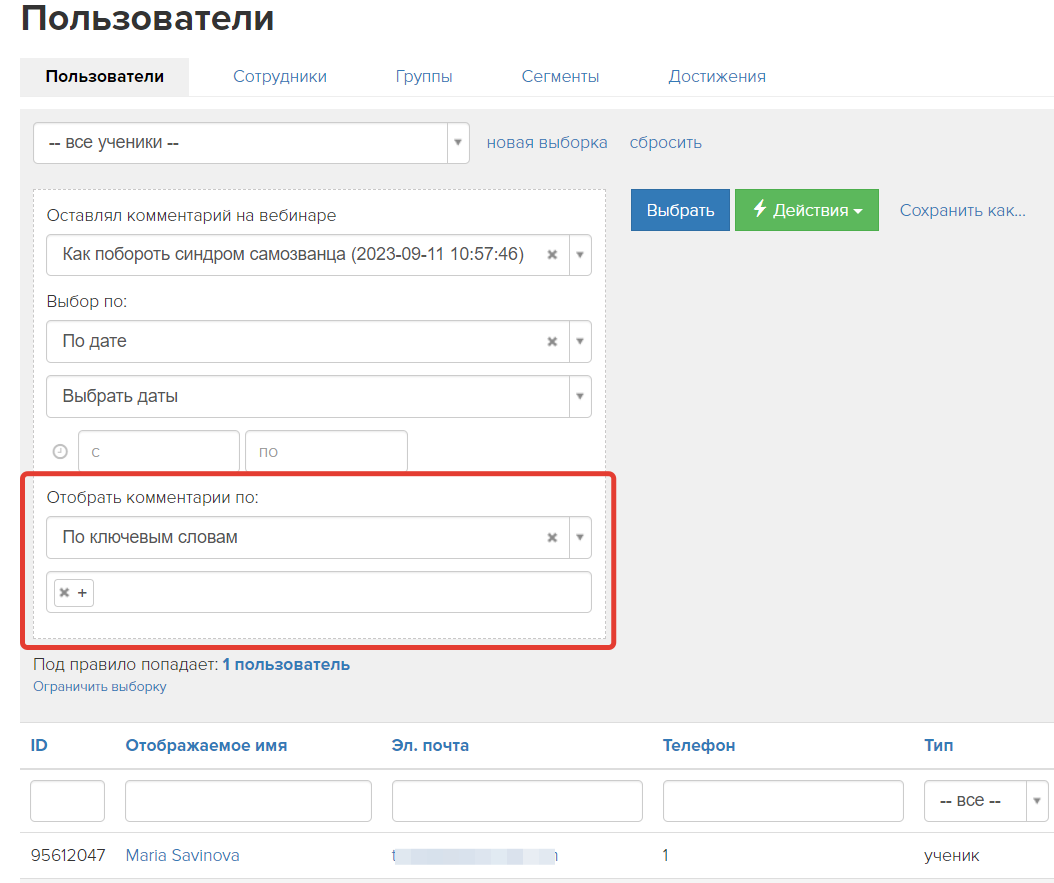Image resolution: width=1054 pixels, height=883 pixels.
Task: Click the clock icon beside the date fields
Action: [60, 451]
